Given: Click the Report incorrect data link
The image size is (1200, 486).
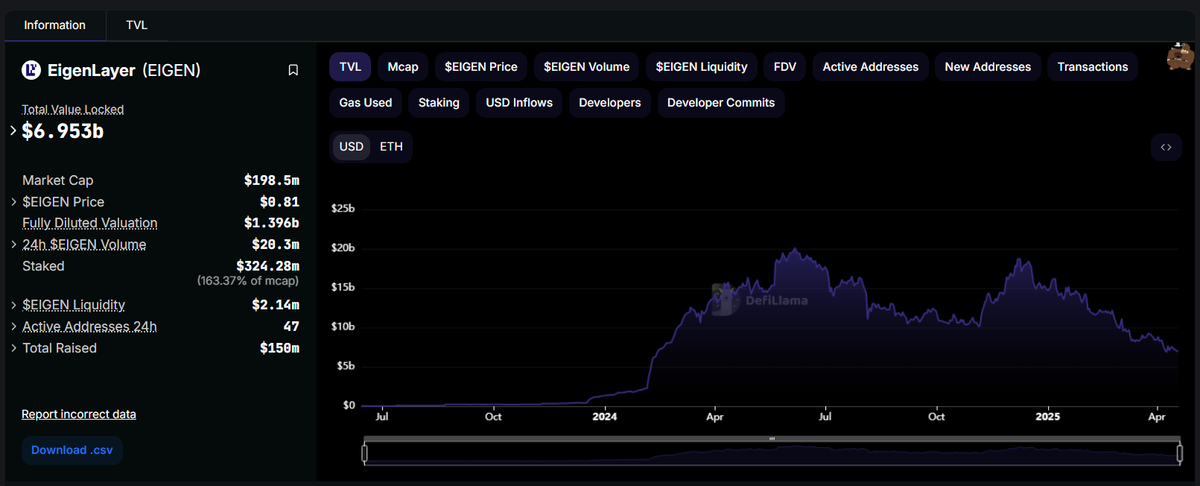Looking at the screenshot, I should 79,414.
